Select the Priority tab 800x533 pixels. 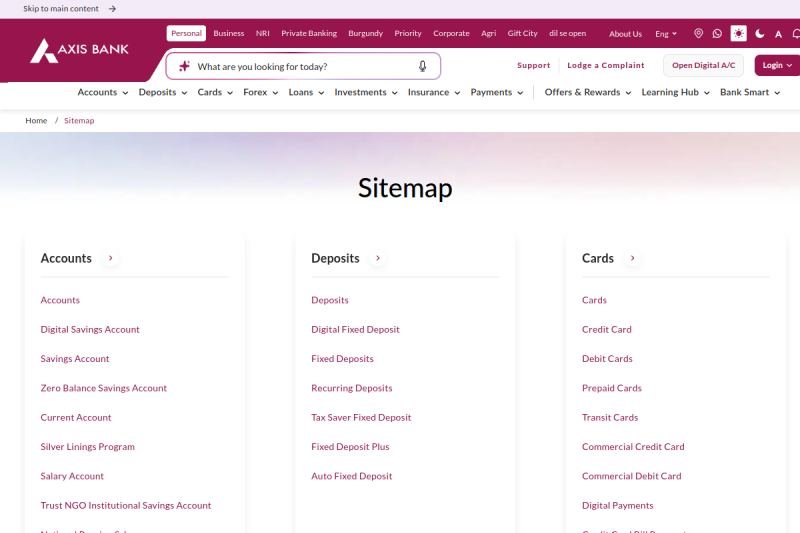408,33
